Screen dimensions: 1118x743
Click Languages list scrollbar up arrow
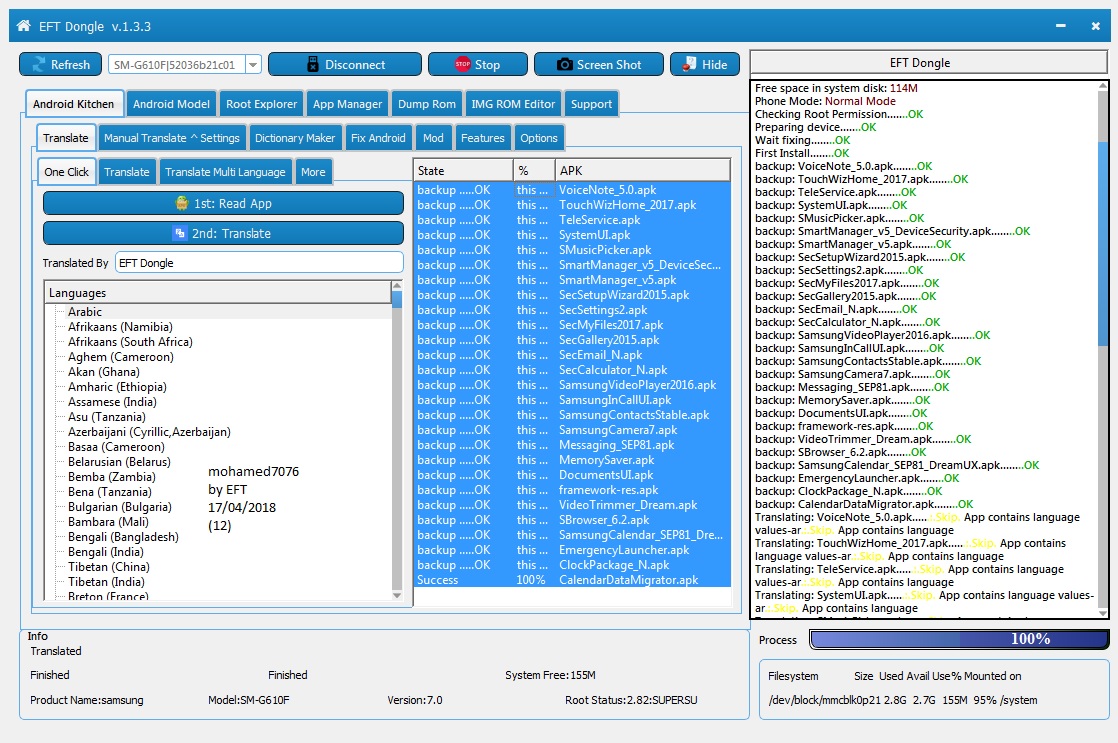(397, 287)
